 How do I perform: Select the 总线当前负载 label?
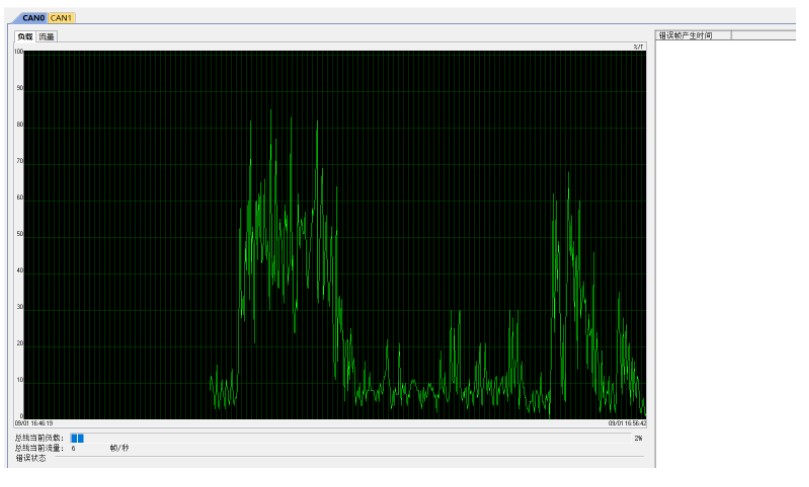pos(39,438)
